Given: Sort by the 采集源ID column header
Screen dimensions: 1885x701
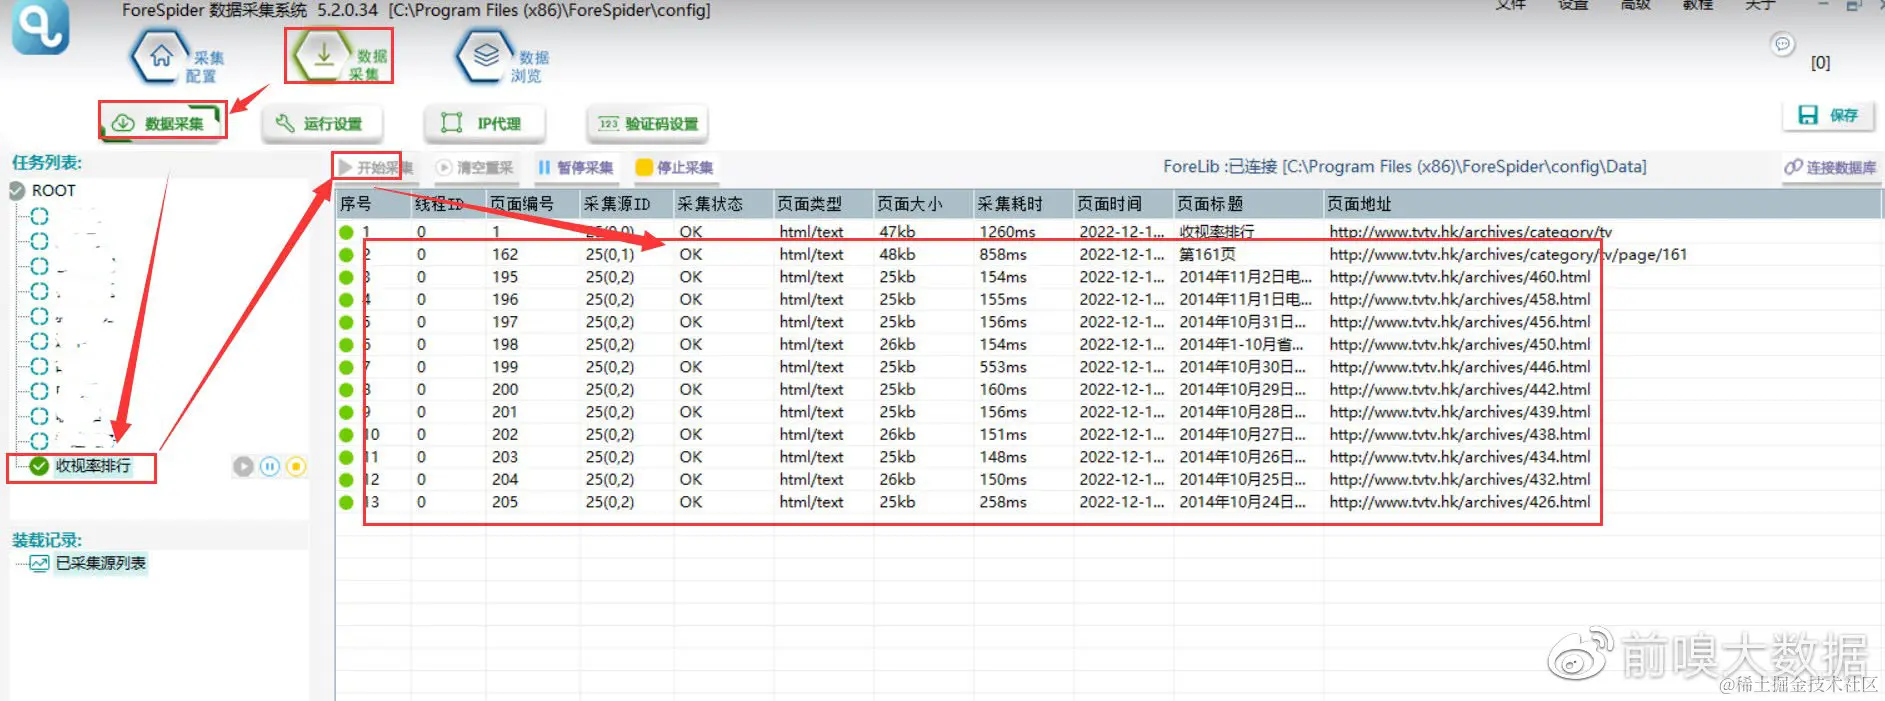Looking at the screenshot, I should 626,204.
